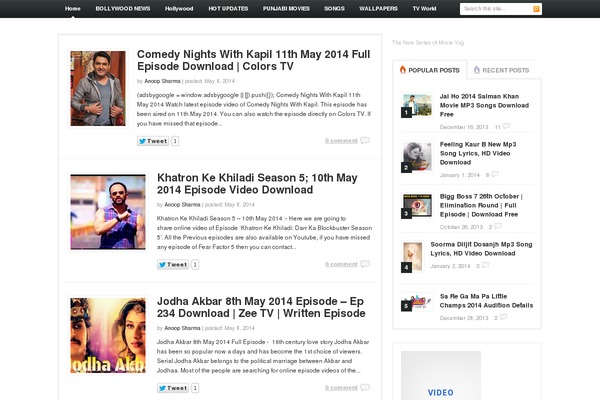
Task: Click comment icon beside Sa Re Ga Ma Pa date
Action: pos(504,317)
